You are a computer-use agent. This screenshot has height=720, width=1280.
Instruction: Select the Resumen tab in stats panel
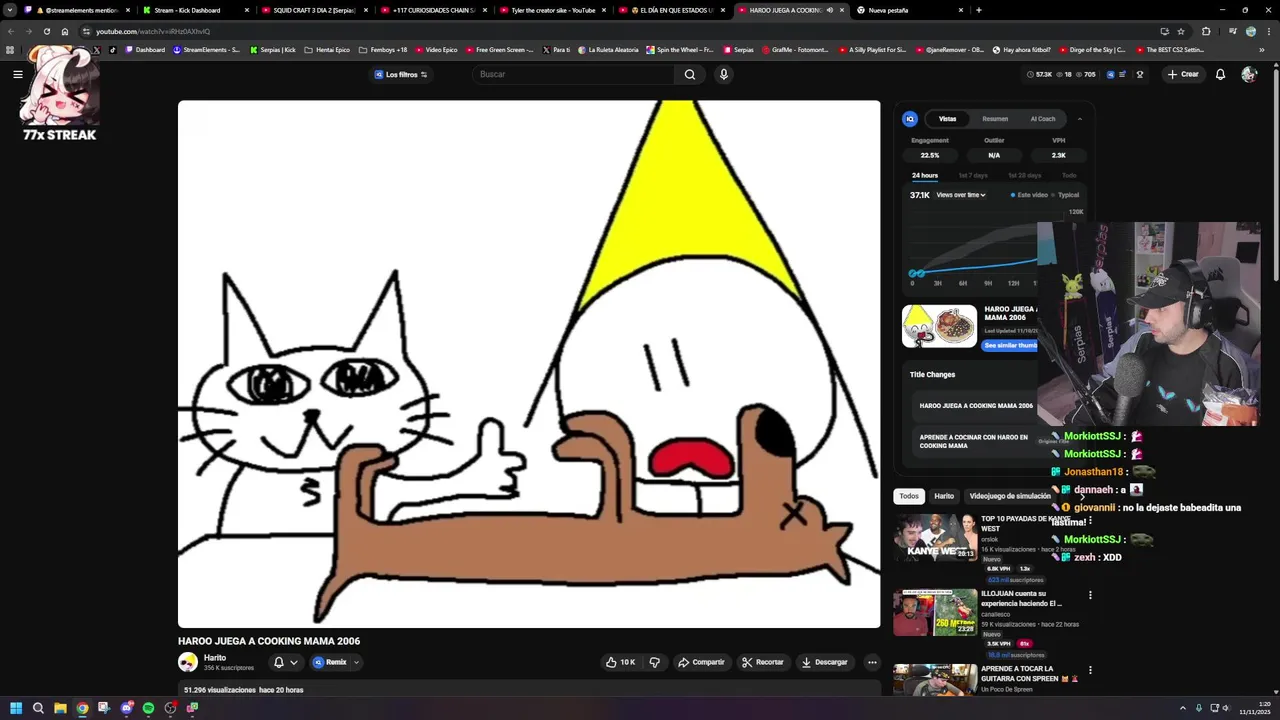click(995, 119)
